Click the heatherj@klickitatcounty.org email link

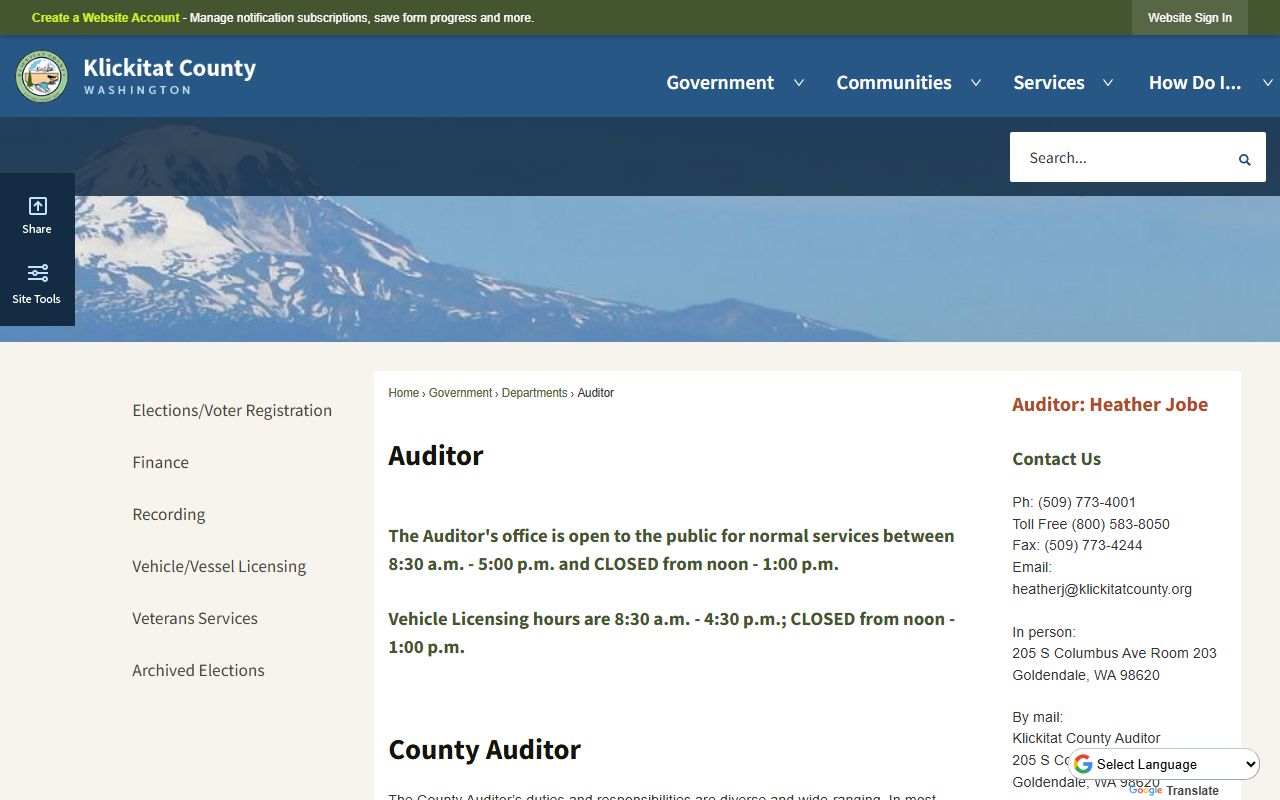1102,589
